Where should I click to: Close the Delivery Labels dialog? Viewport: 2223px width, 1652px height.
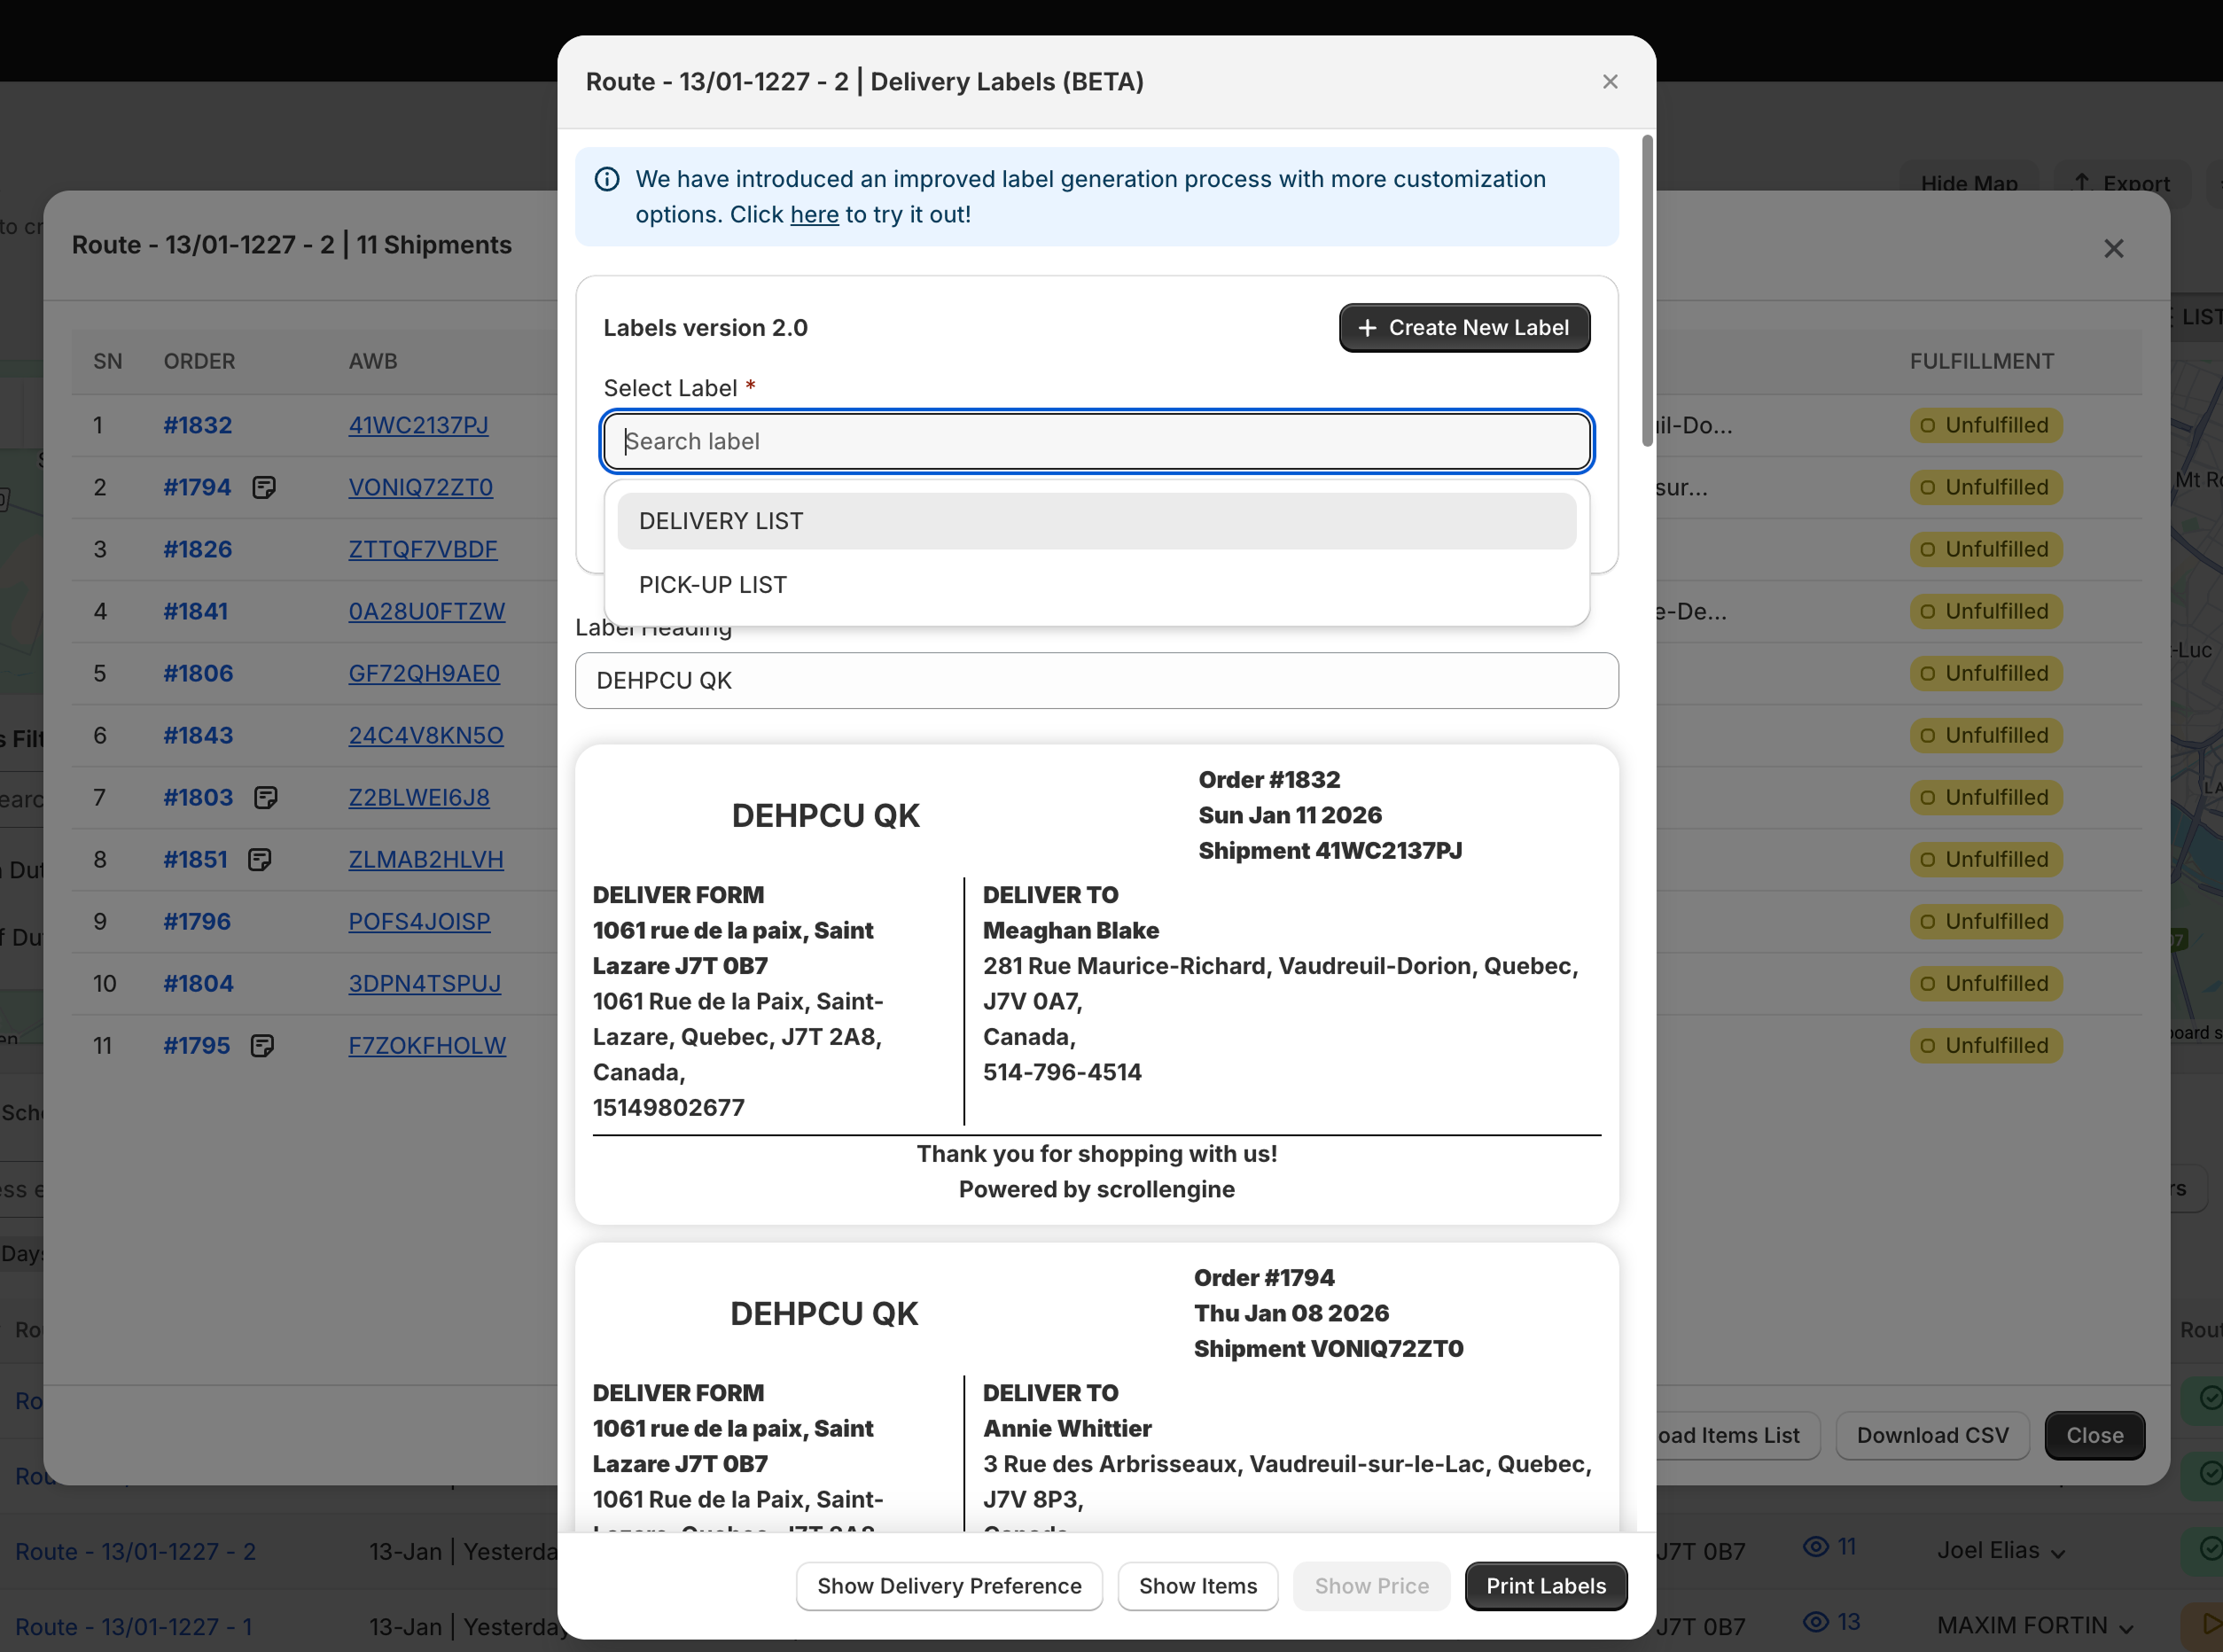tap(1610, 82)
